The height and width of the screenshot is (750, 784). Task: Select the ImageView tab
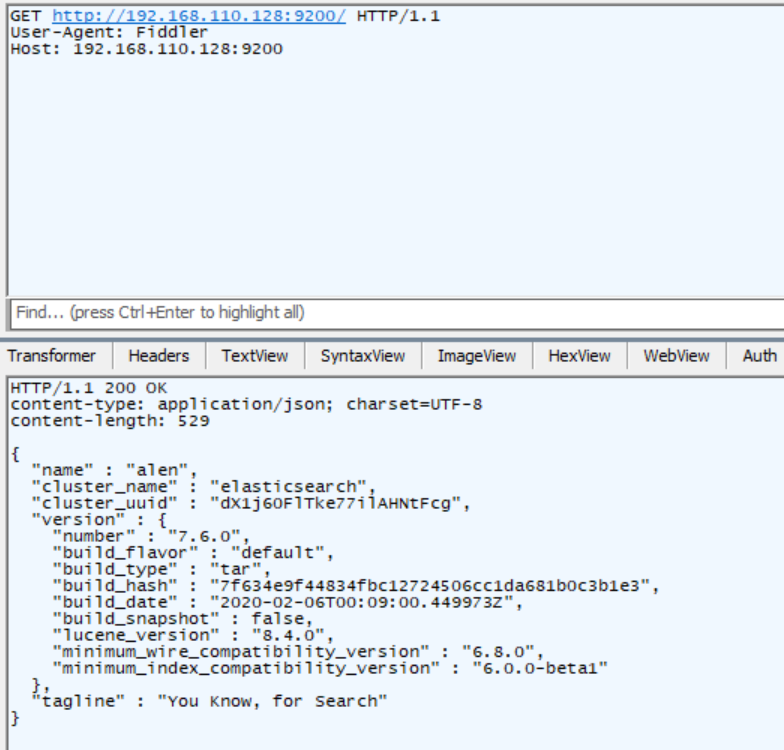pyautogui.click(x=477, y=356)
